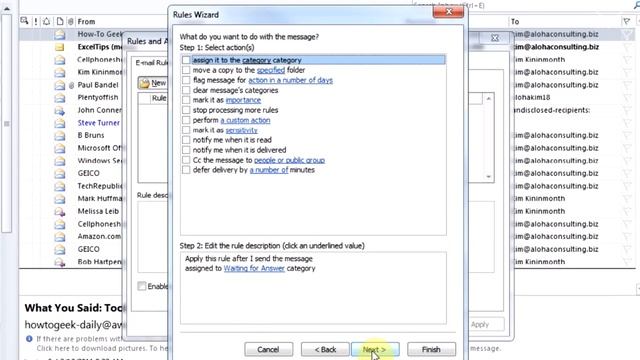This screenshot has width=640, height=360.
Task: Click envelope icon for Steve Turner message
Action: tap(60, 123)
